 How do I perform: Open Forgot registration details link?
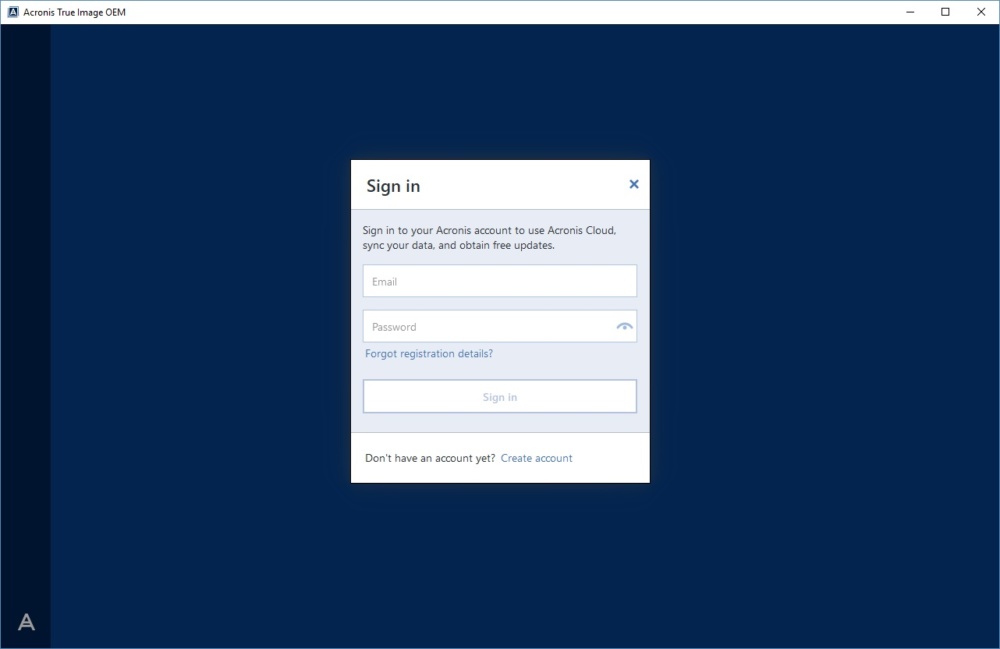click(429, 354)
